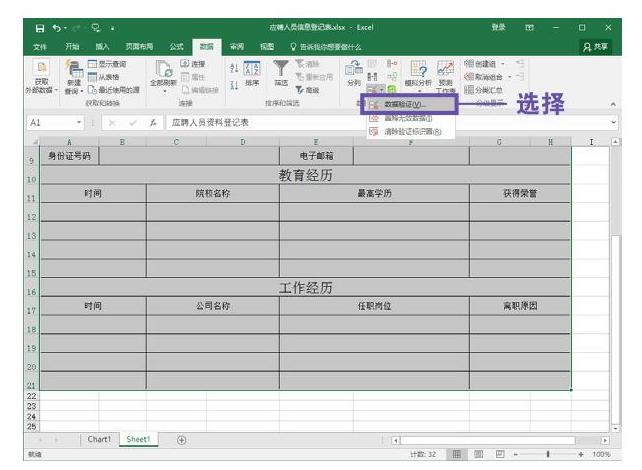Image resolution: width=642 pixels, height=470 pixels.
Task: Switch to the Chart1 sheet tab
Action: (100, 440)
